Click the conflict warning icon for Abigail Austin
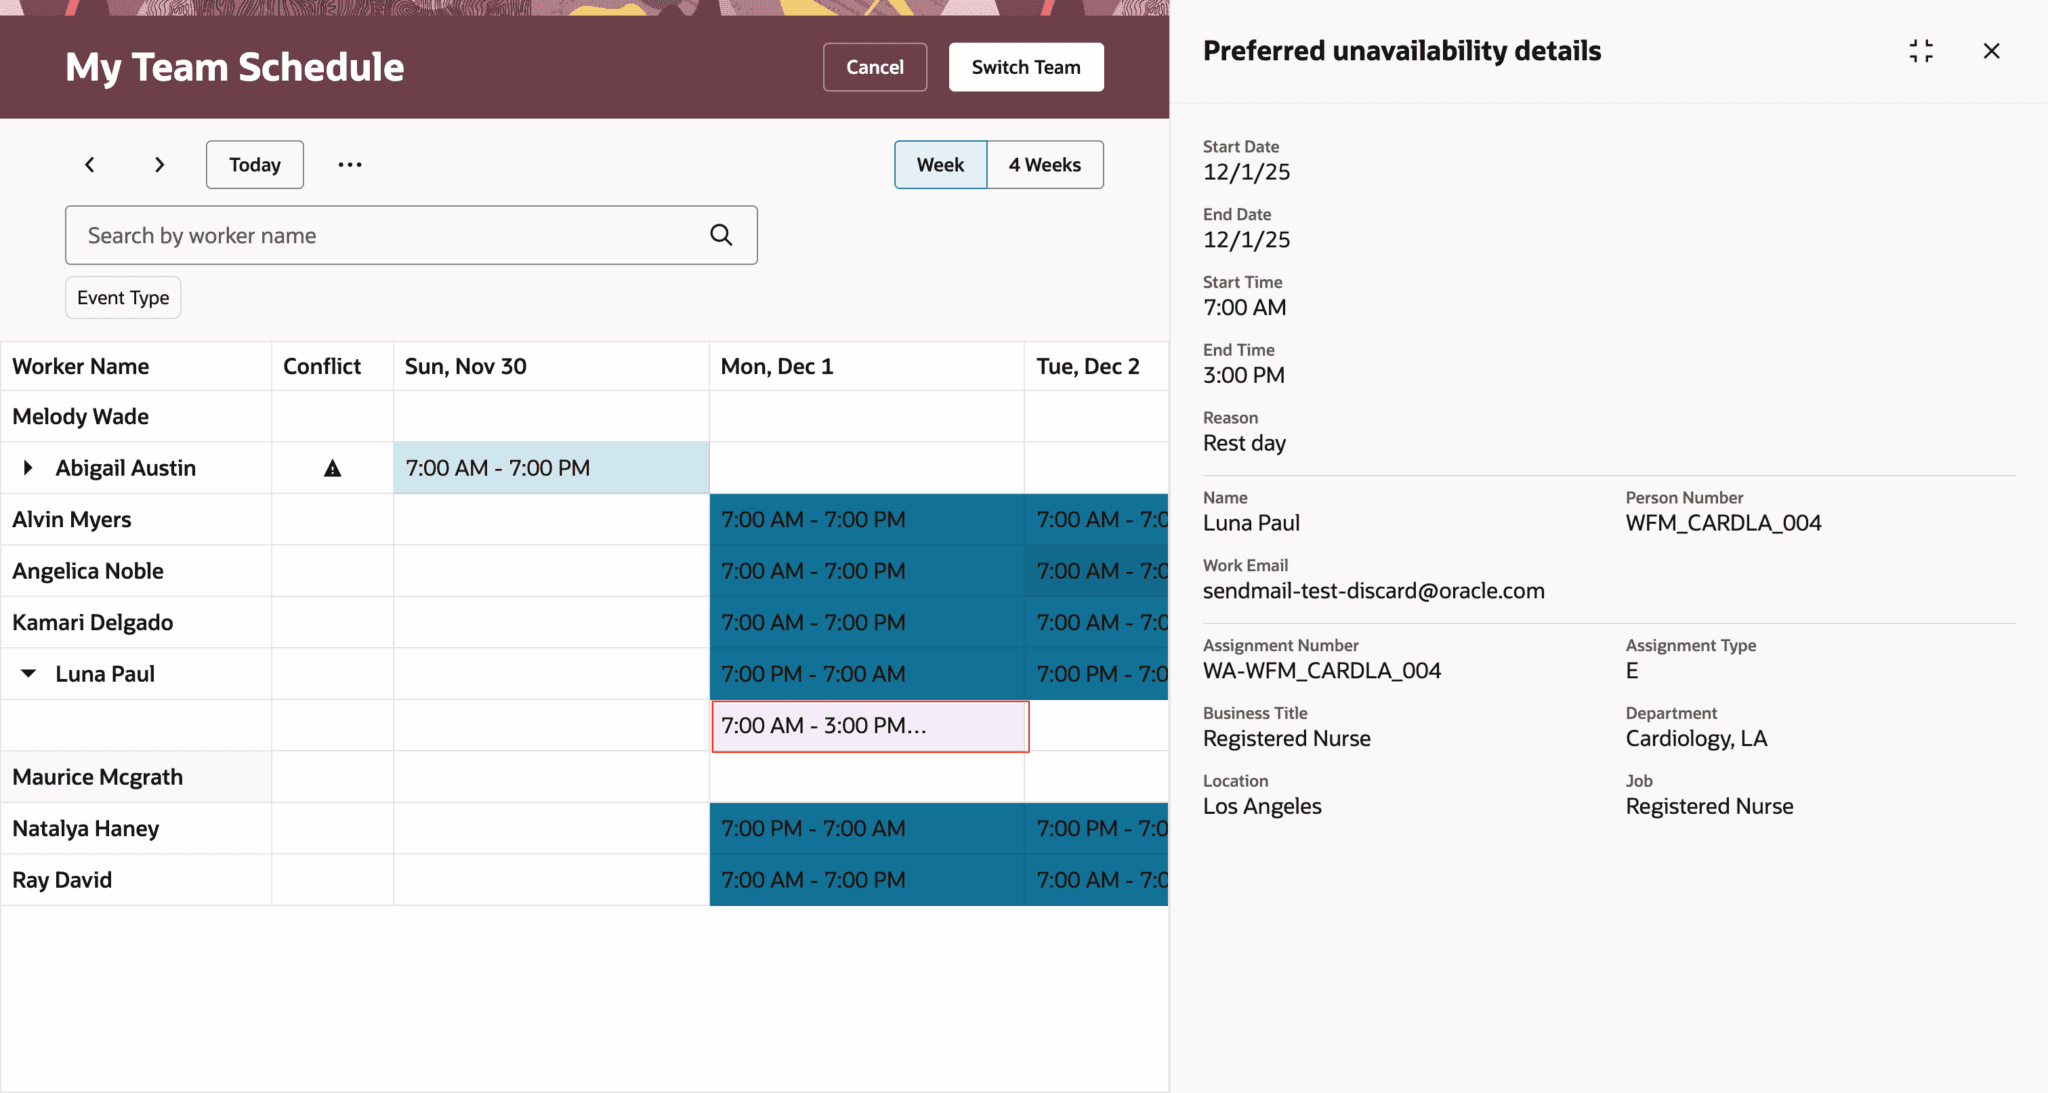This screenshot has height=1093, width=2048. [x=332, y=467]
